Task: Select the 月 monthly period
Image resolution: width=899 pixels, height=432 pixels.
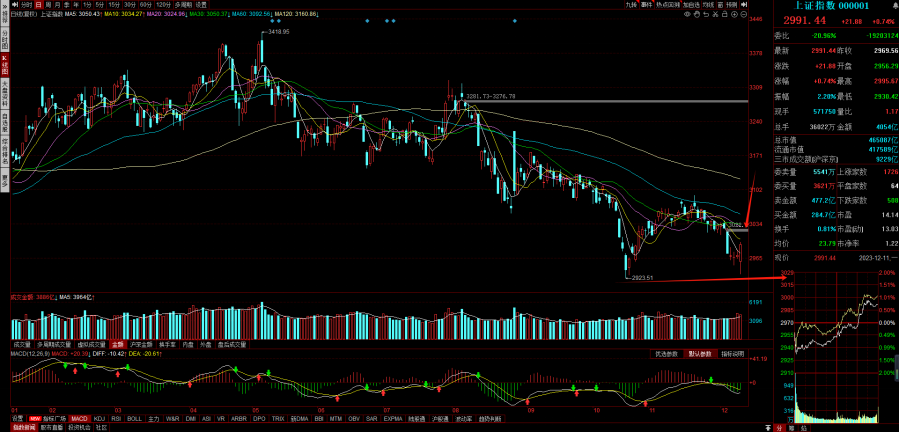Action: coord(57,5)
